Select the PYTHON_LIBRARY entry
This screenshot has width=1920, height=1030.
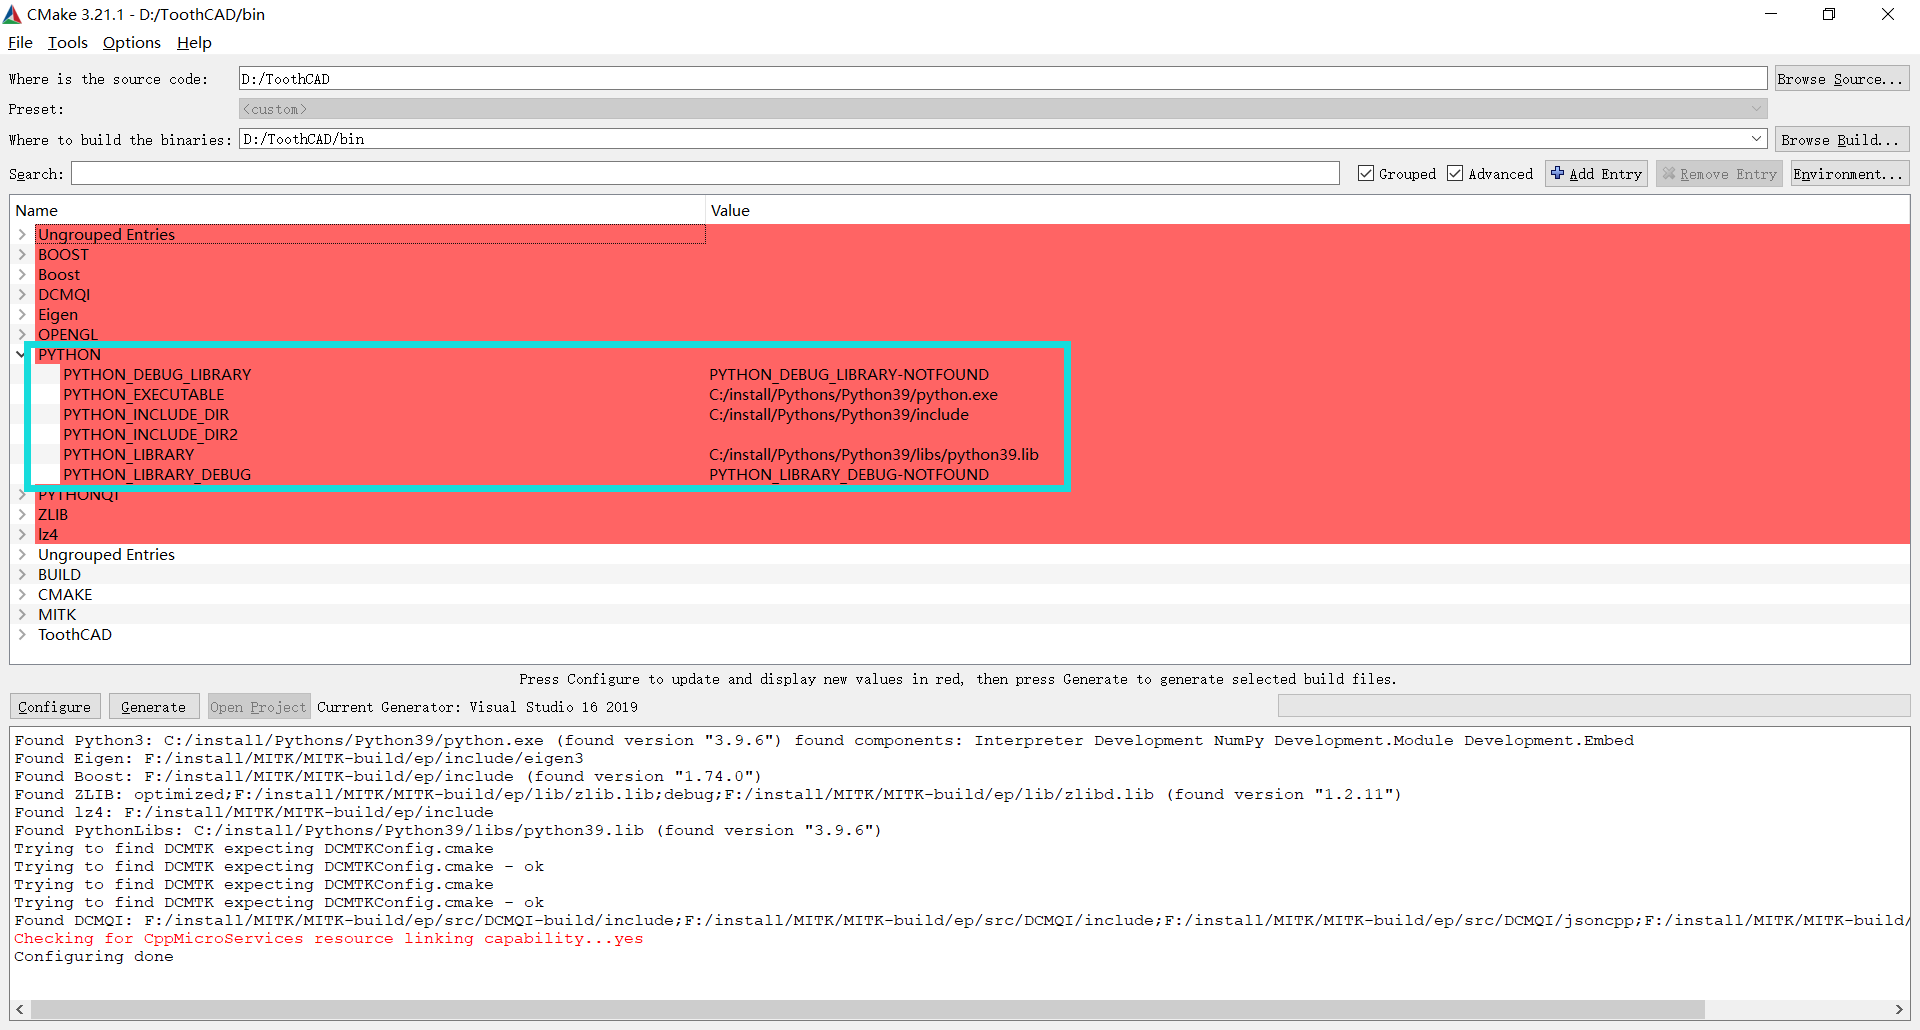coord(128,455)
